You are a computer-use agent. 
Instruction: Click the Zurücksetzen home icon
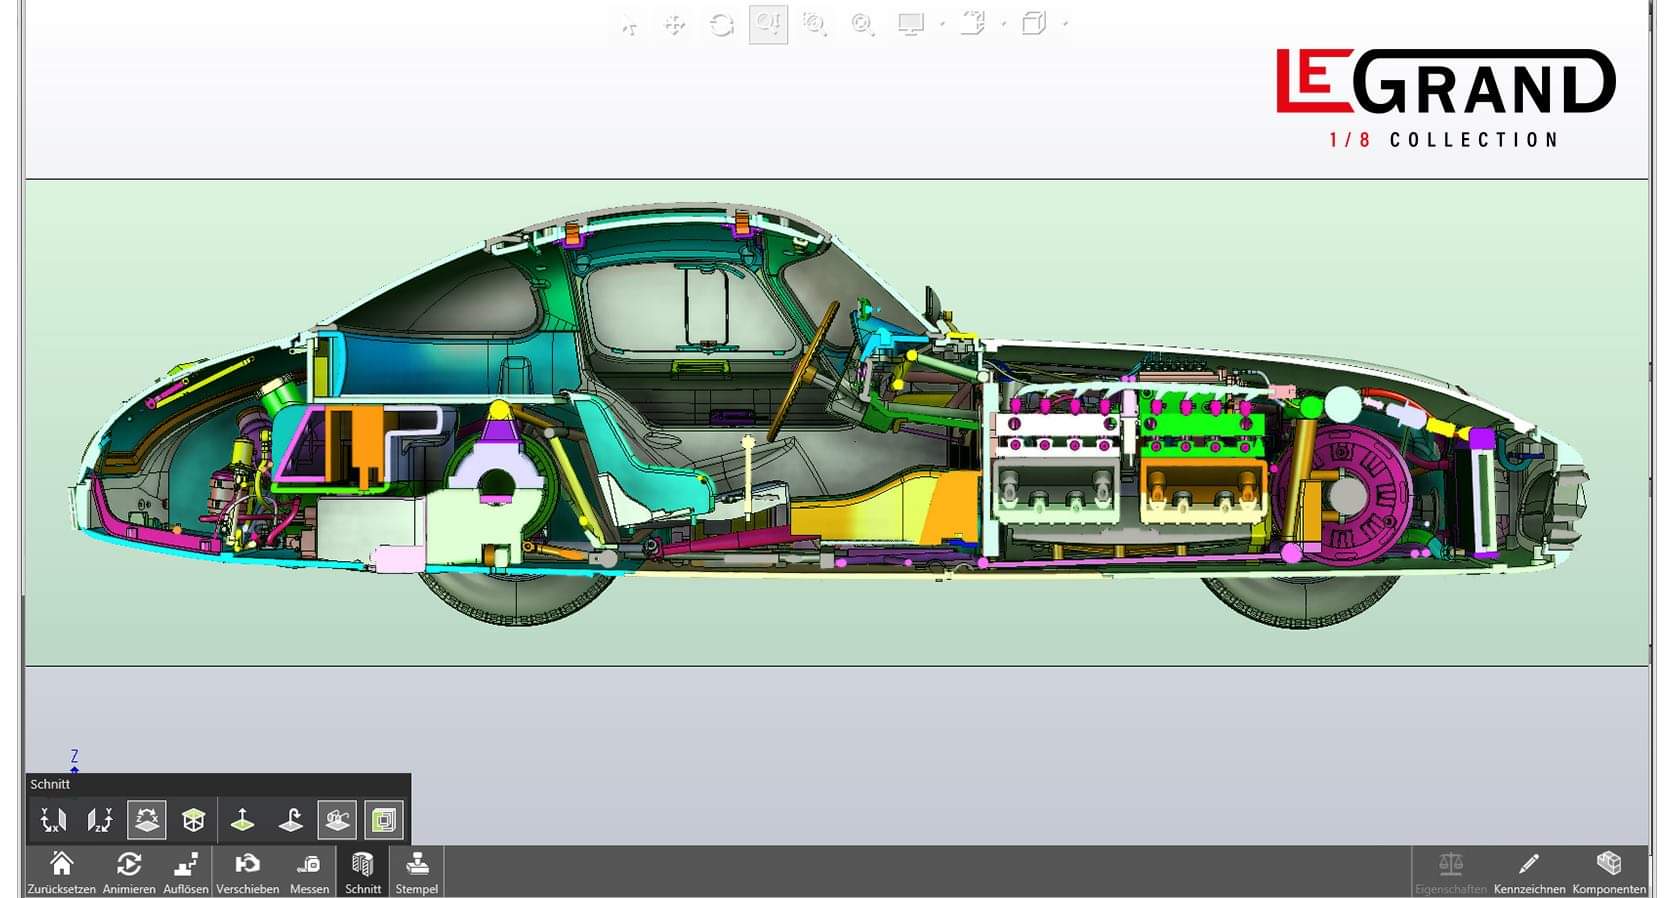click(61, 871)
